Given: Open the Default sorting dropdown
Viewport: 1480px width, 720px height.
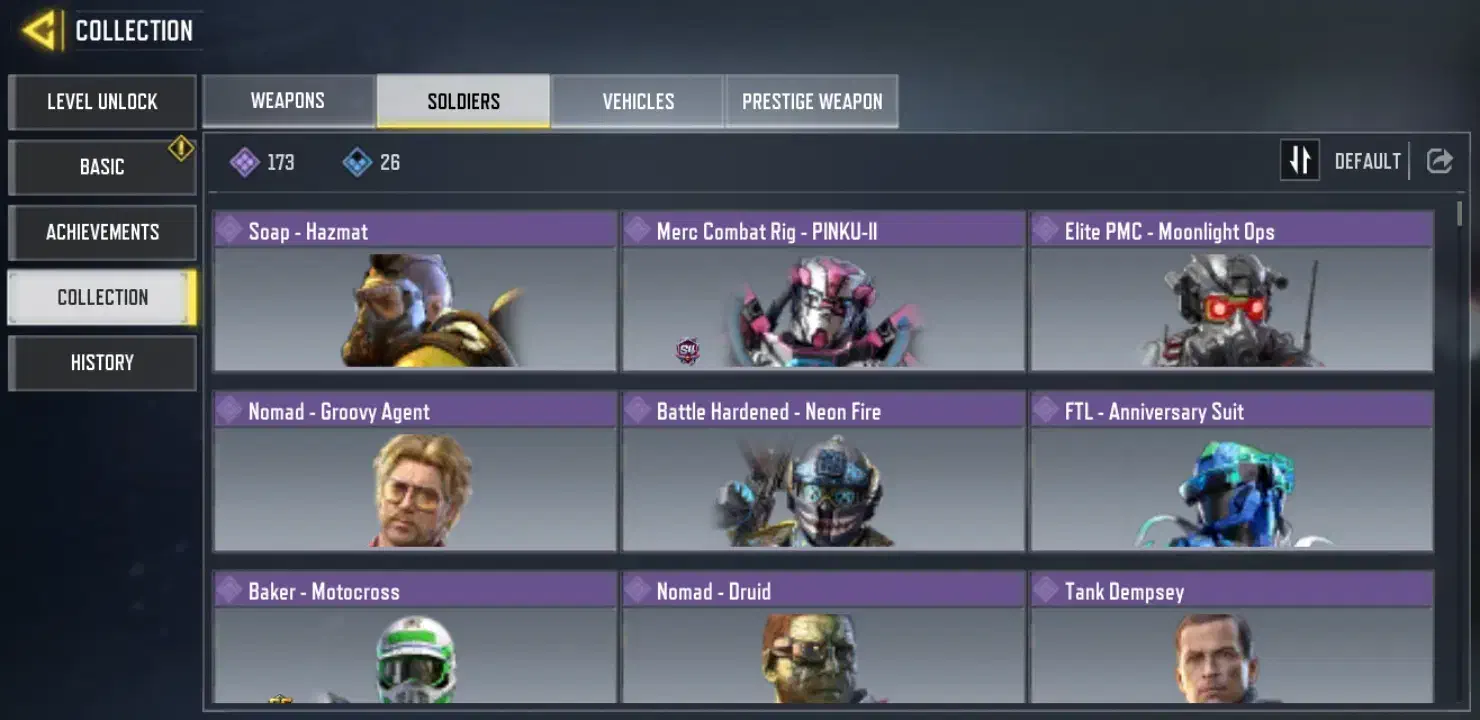Looking at the screenshot, I should pyautogui.click(x=1367, y=161).
